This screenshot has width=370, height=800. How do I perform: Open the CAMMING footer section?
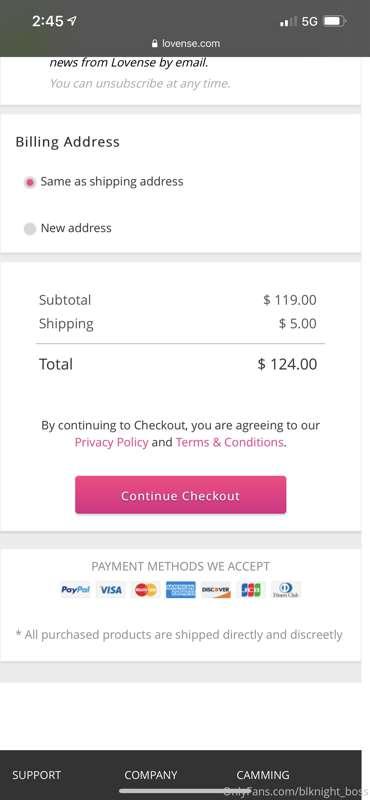[263, 775]
